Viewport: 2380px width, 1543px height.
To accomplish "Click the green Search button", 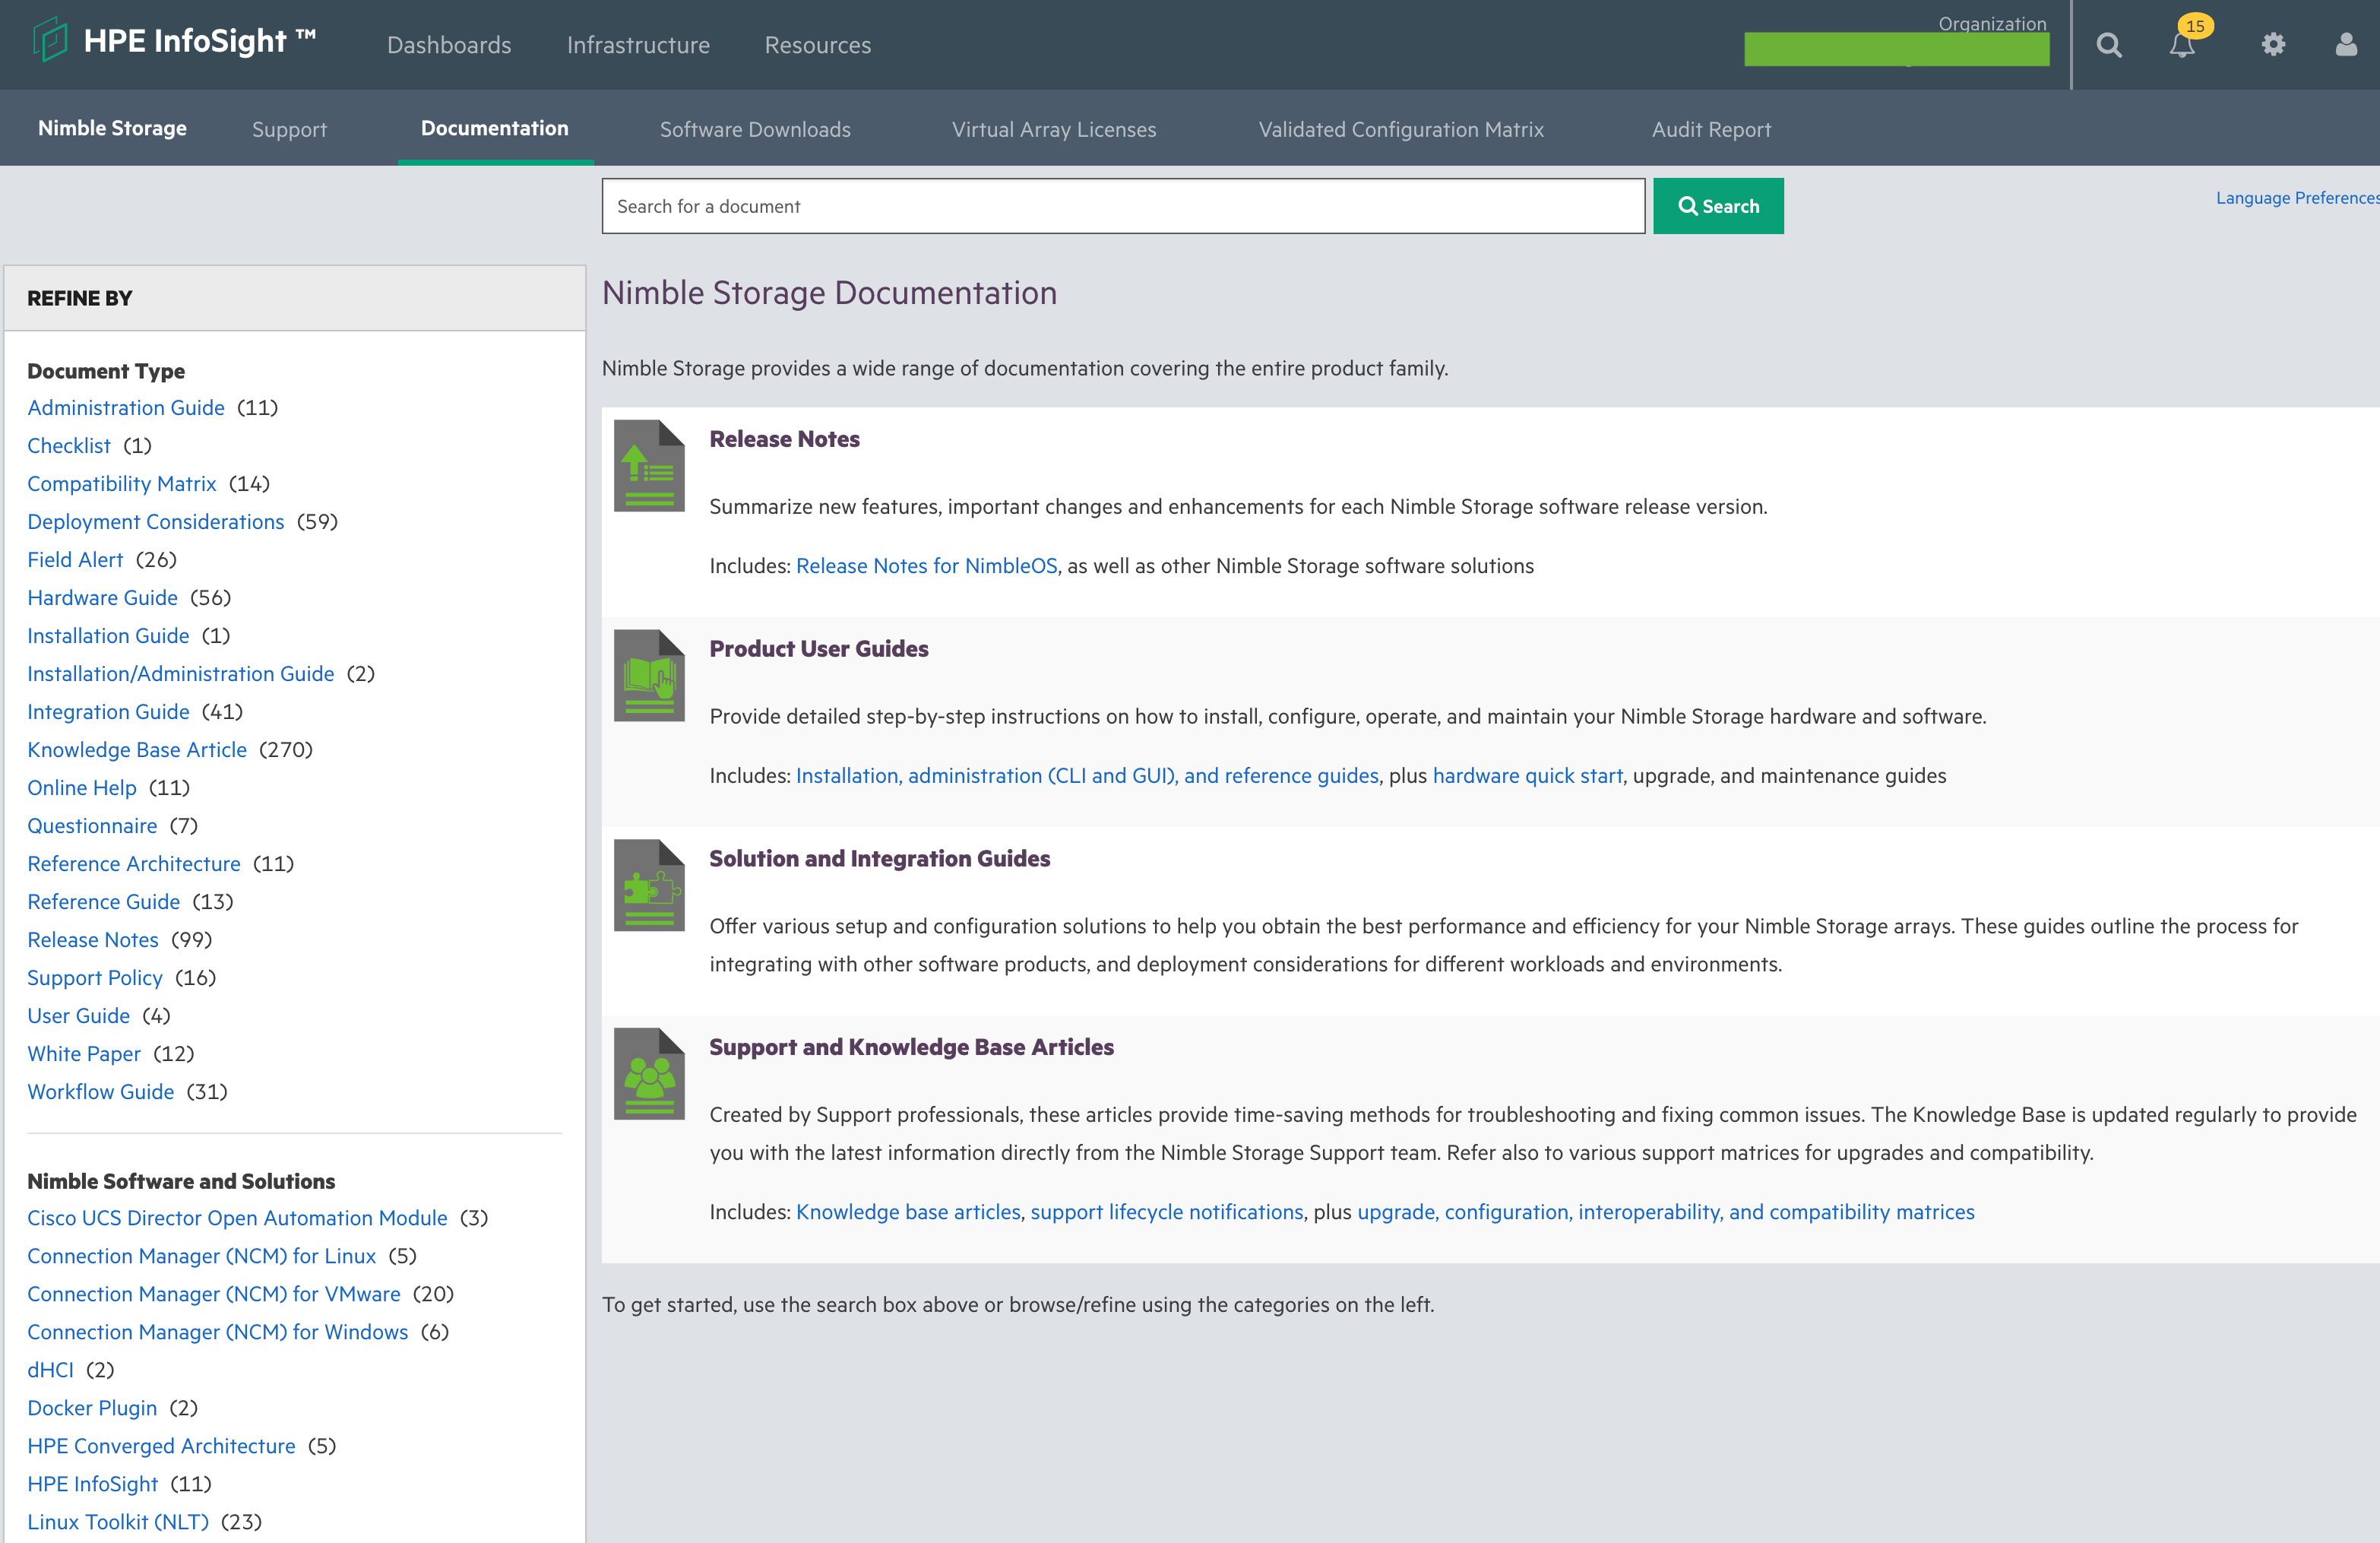I will click(1718, 206).
